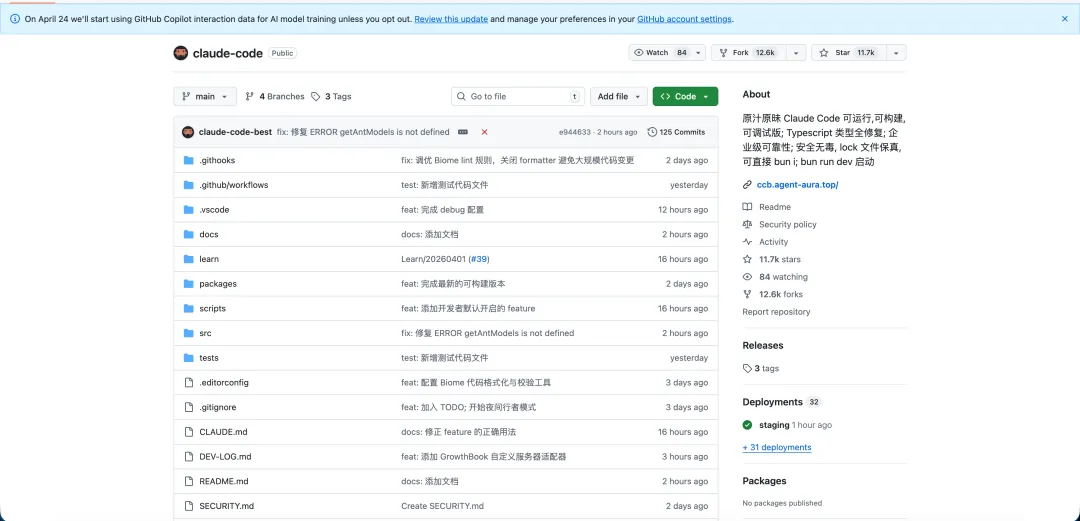Open the Releases heading
The width and height of the screenshot is (1080, 521).
pos(762,345)
